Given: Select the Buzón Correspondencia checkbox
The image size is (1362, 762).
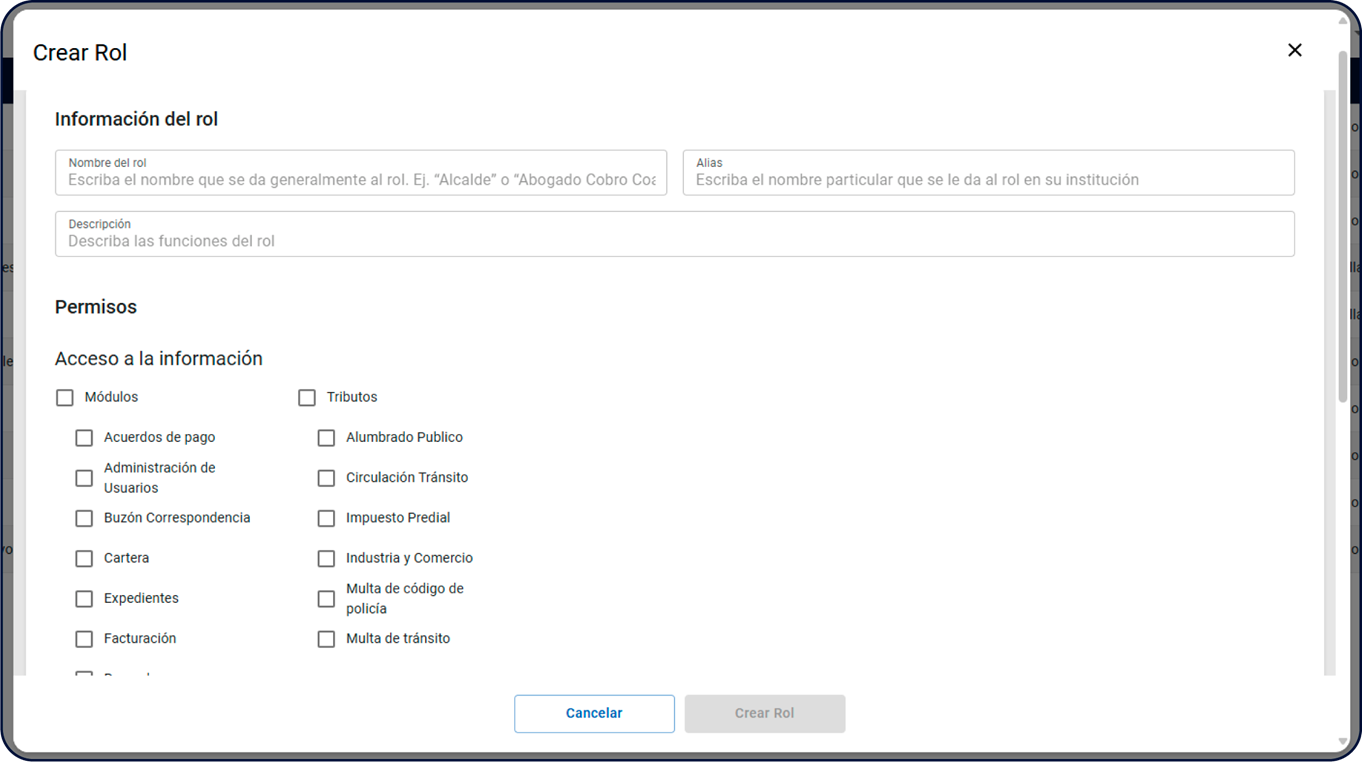Looking at the screenshot, I should [x=84, y=518].
